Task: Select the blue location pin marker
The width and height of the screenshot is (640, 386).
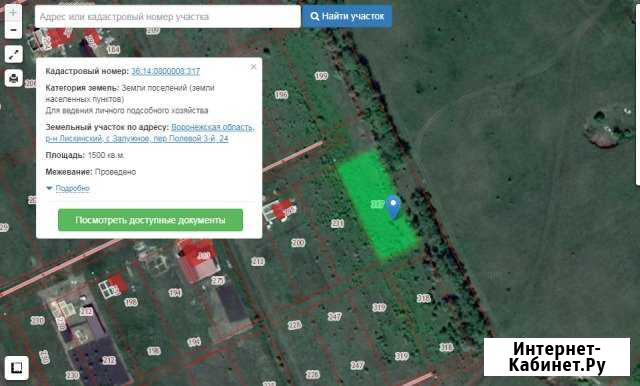Action: (x=393, y=206)
